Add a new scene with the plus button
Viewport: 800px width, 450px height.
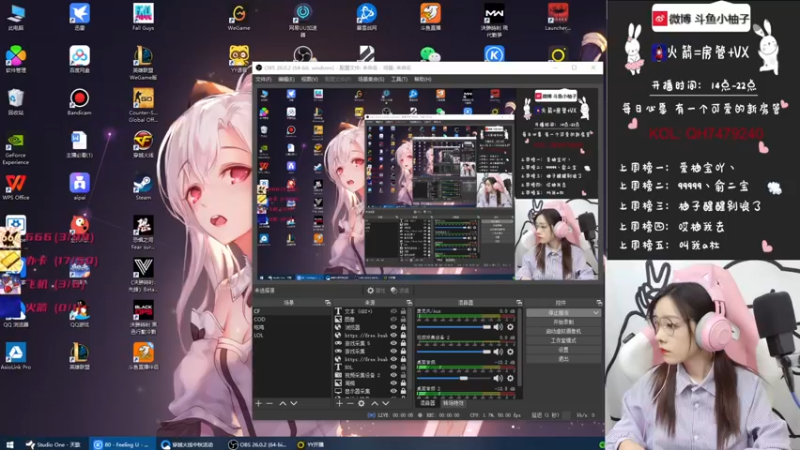point(259,404)
